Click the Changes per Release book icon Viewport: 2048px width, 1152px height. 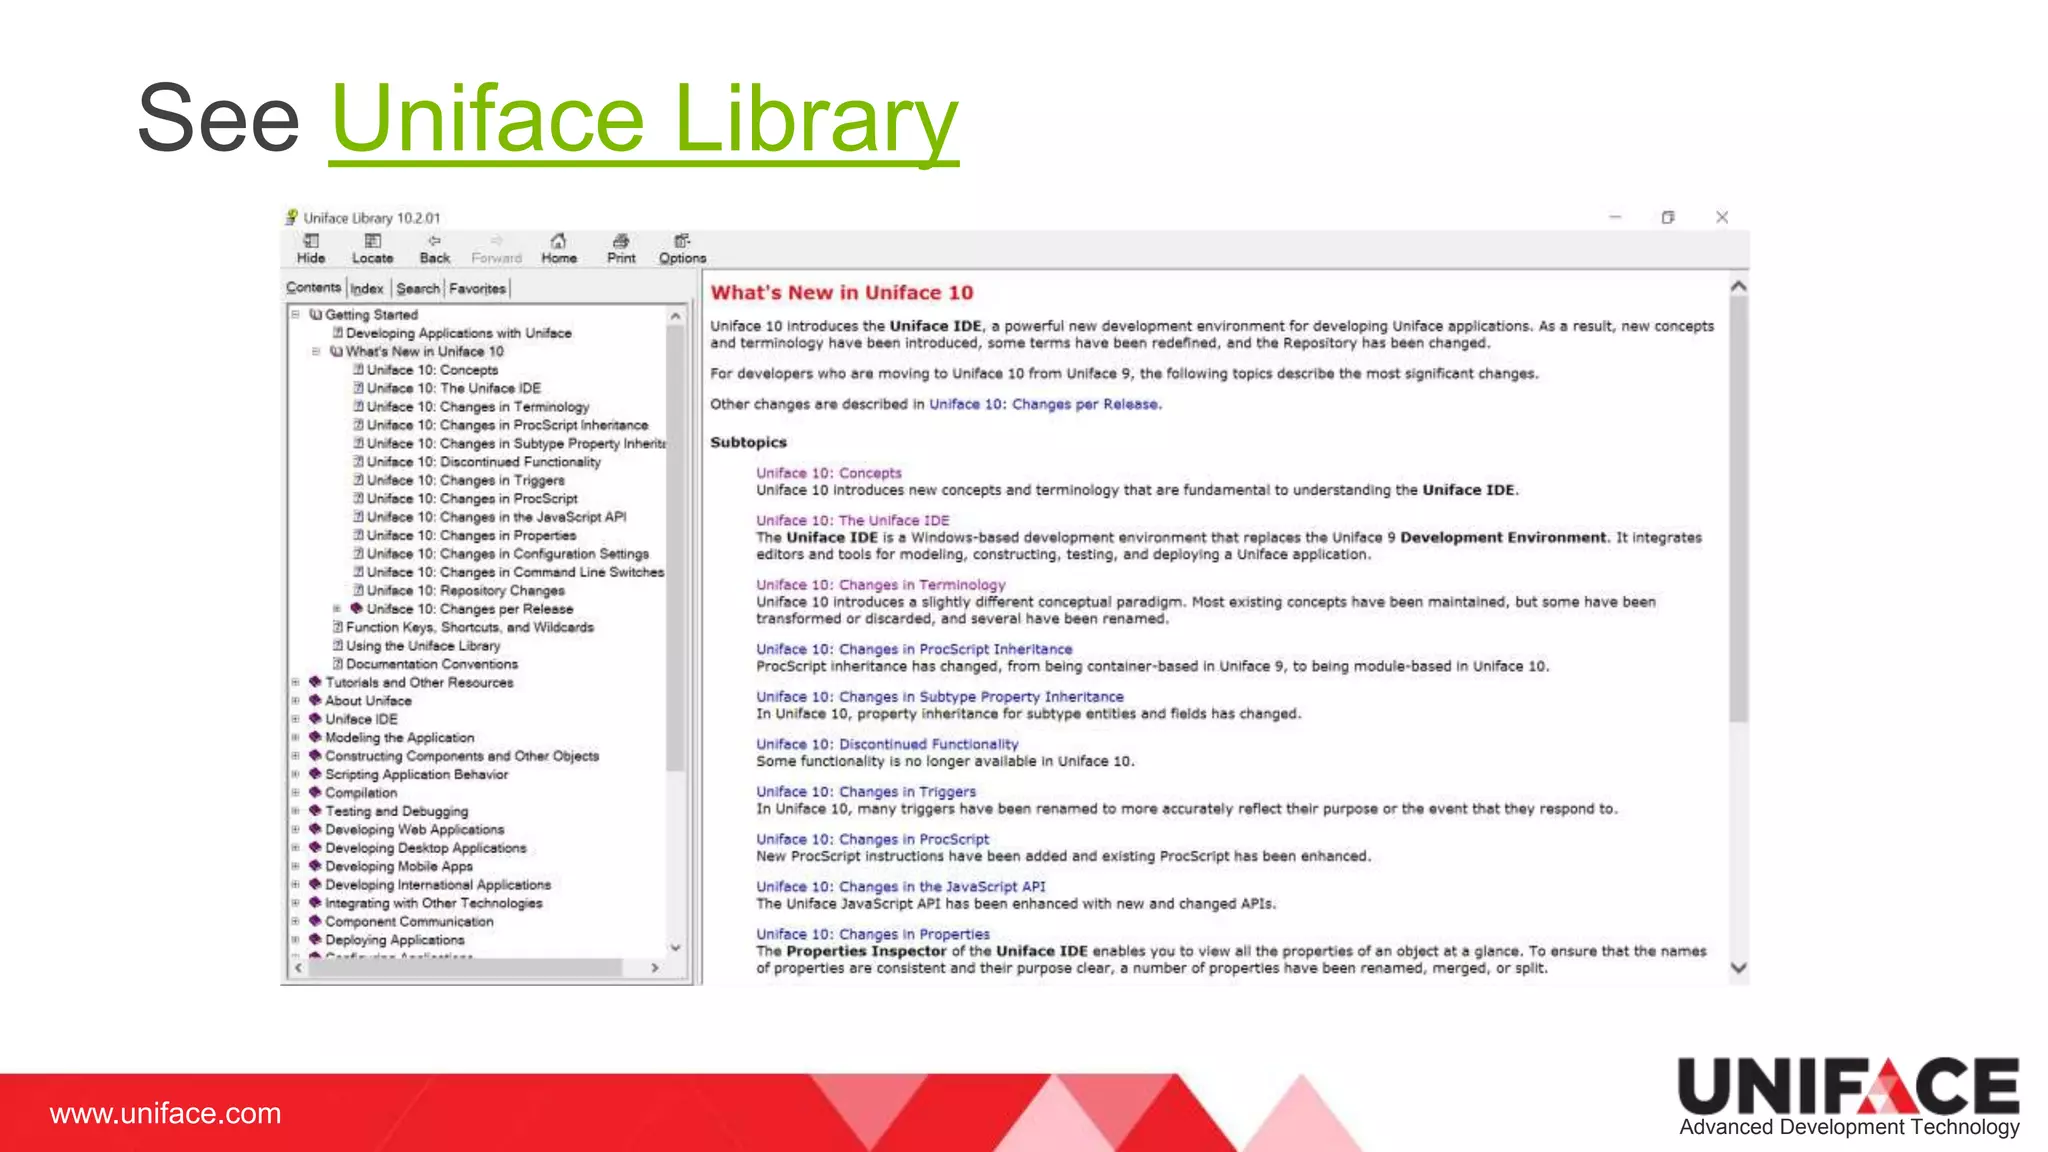point(356,608)
